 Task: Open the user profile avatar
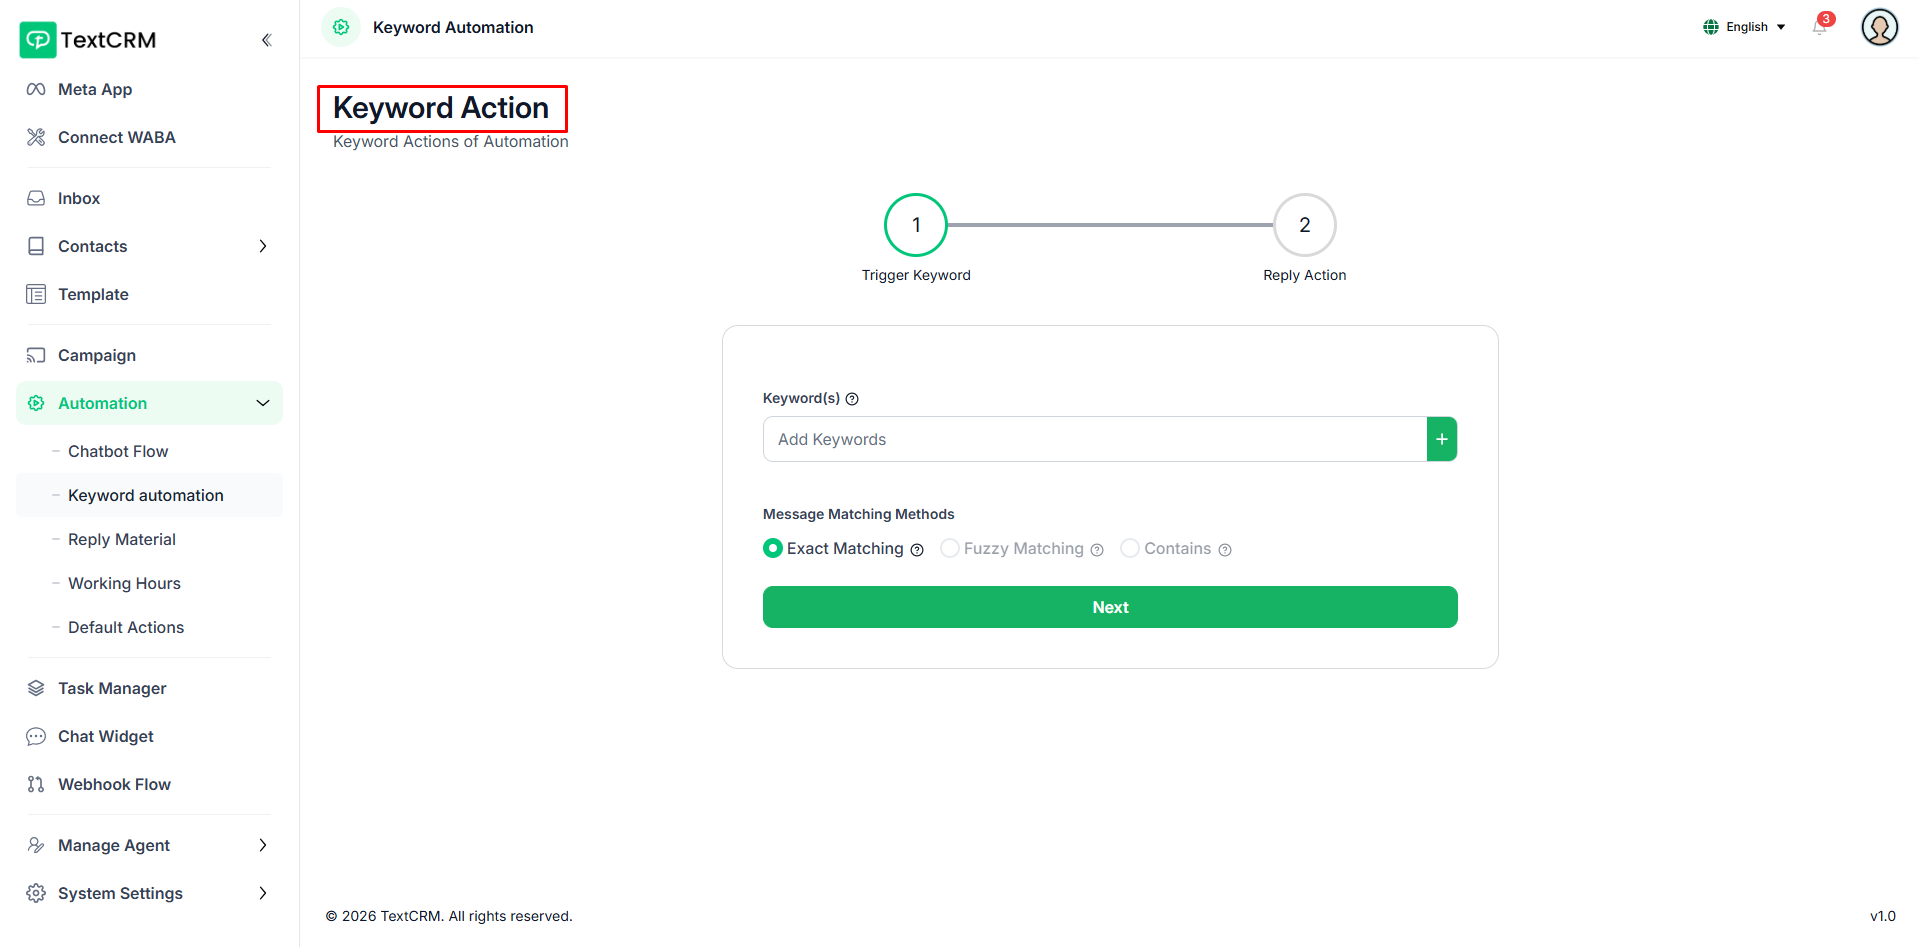[x=1879, y=27]
